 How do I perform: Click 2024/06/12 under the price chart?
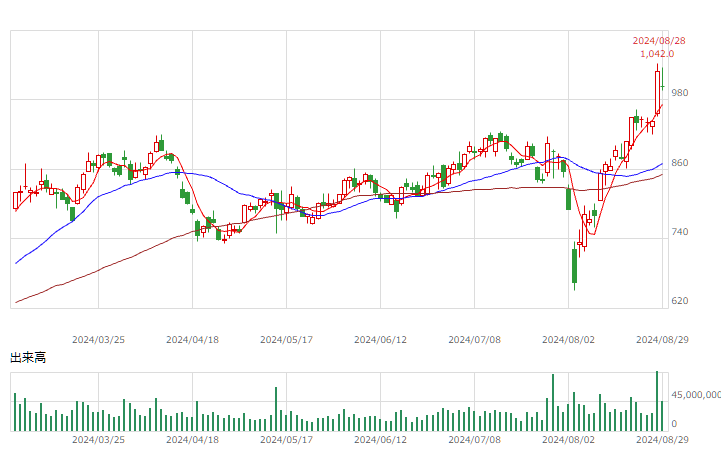[380, 340]
